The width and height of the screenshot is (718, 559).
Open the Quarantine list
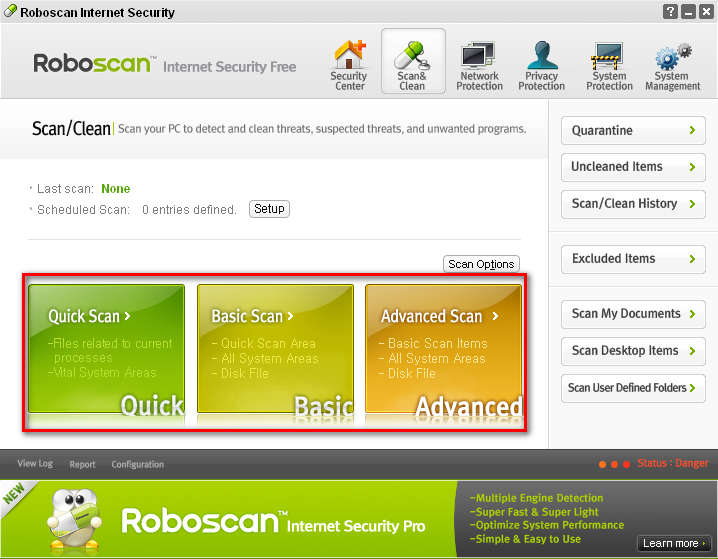633,130
